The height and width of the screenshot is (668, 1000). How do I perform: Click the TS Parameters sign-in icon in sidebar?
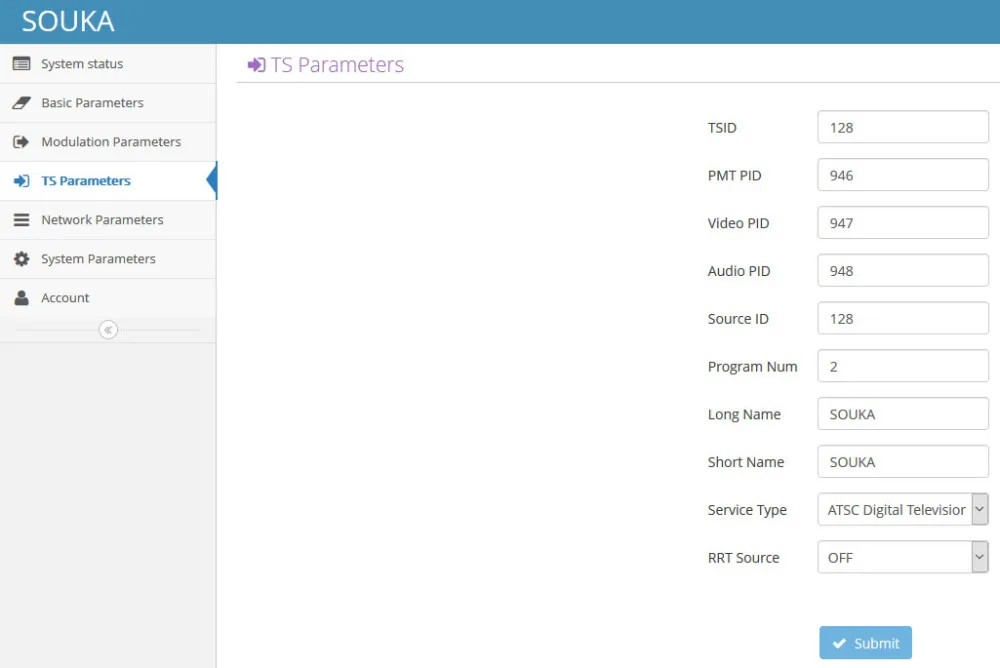(21, 181)
